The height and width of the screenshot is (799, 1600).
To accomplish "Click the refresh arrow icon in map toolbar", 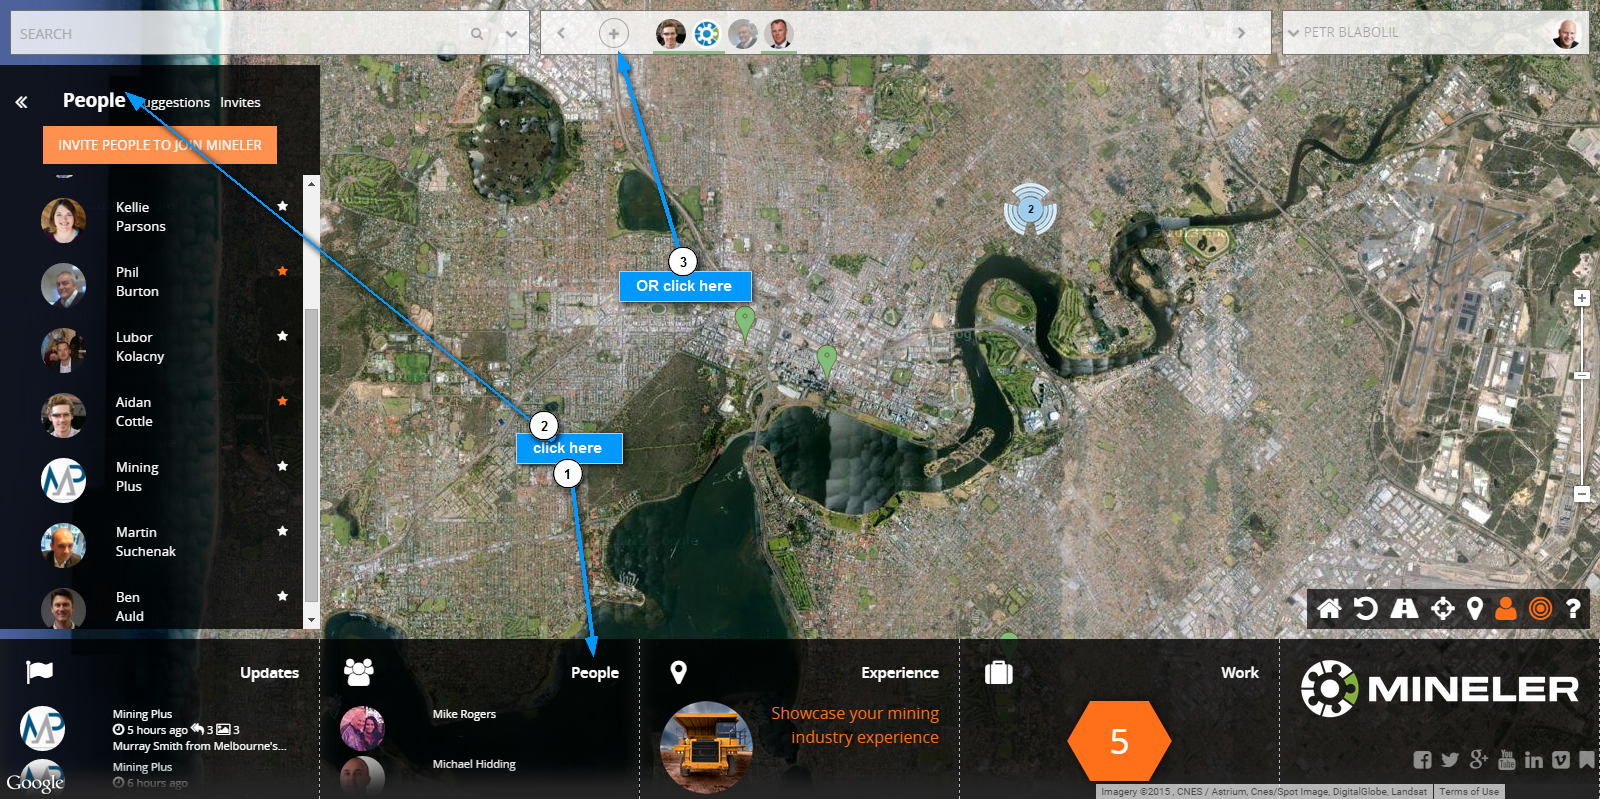I will (x=1365, y=608).
